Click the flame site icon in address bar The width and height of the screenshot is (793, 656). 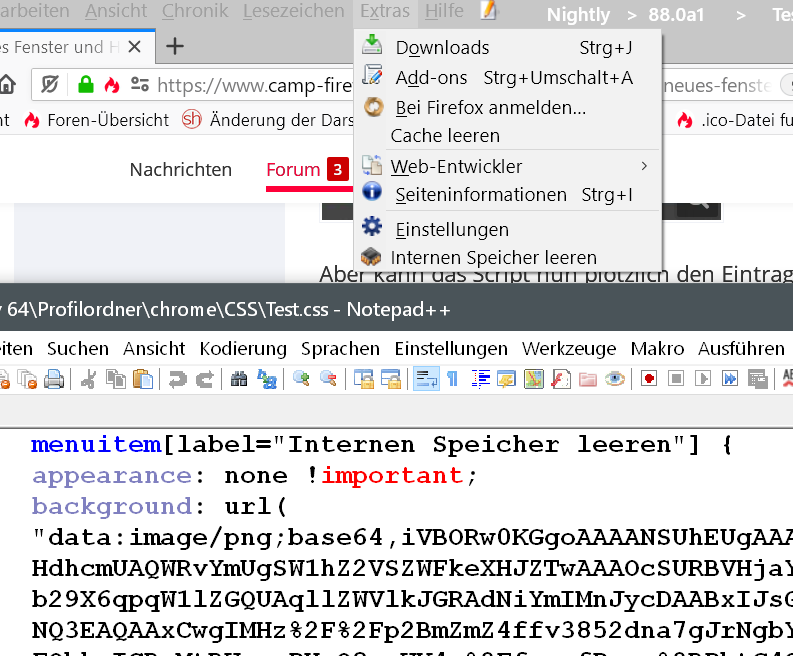(111, 84)
